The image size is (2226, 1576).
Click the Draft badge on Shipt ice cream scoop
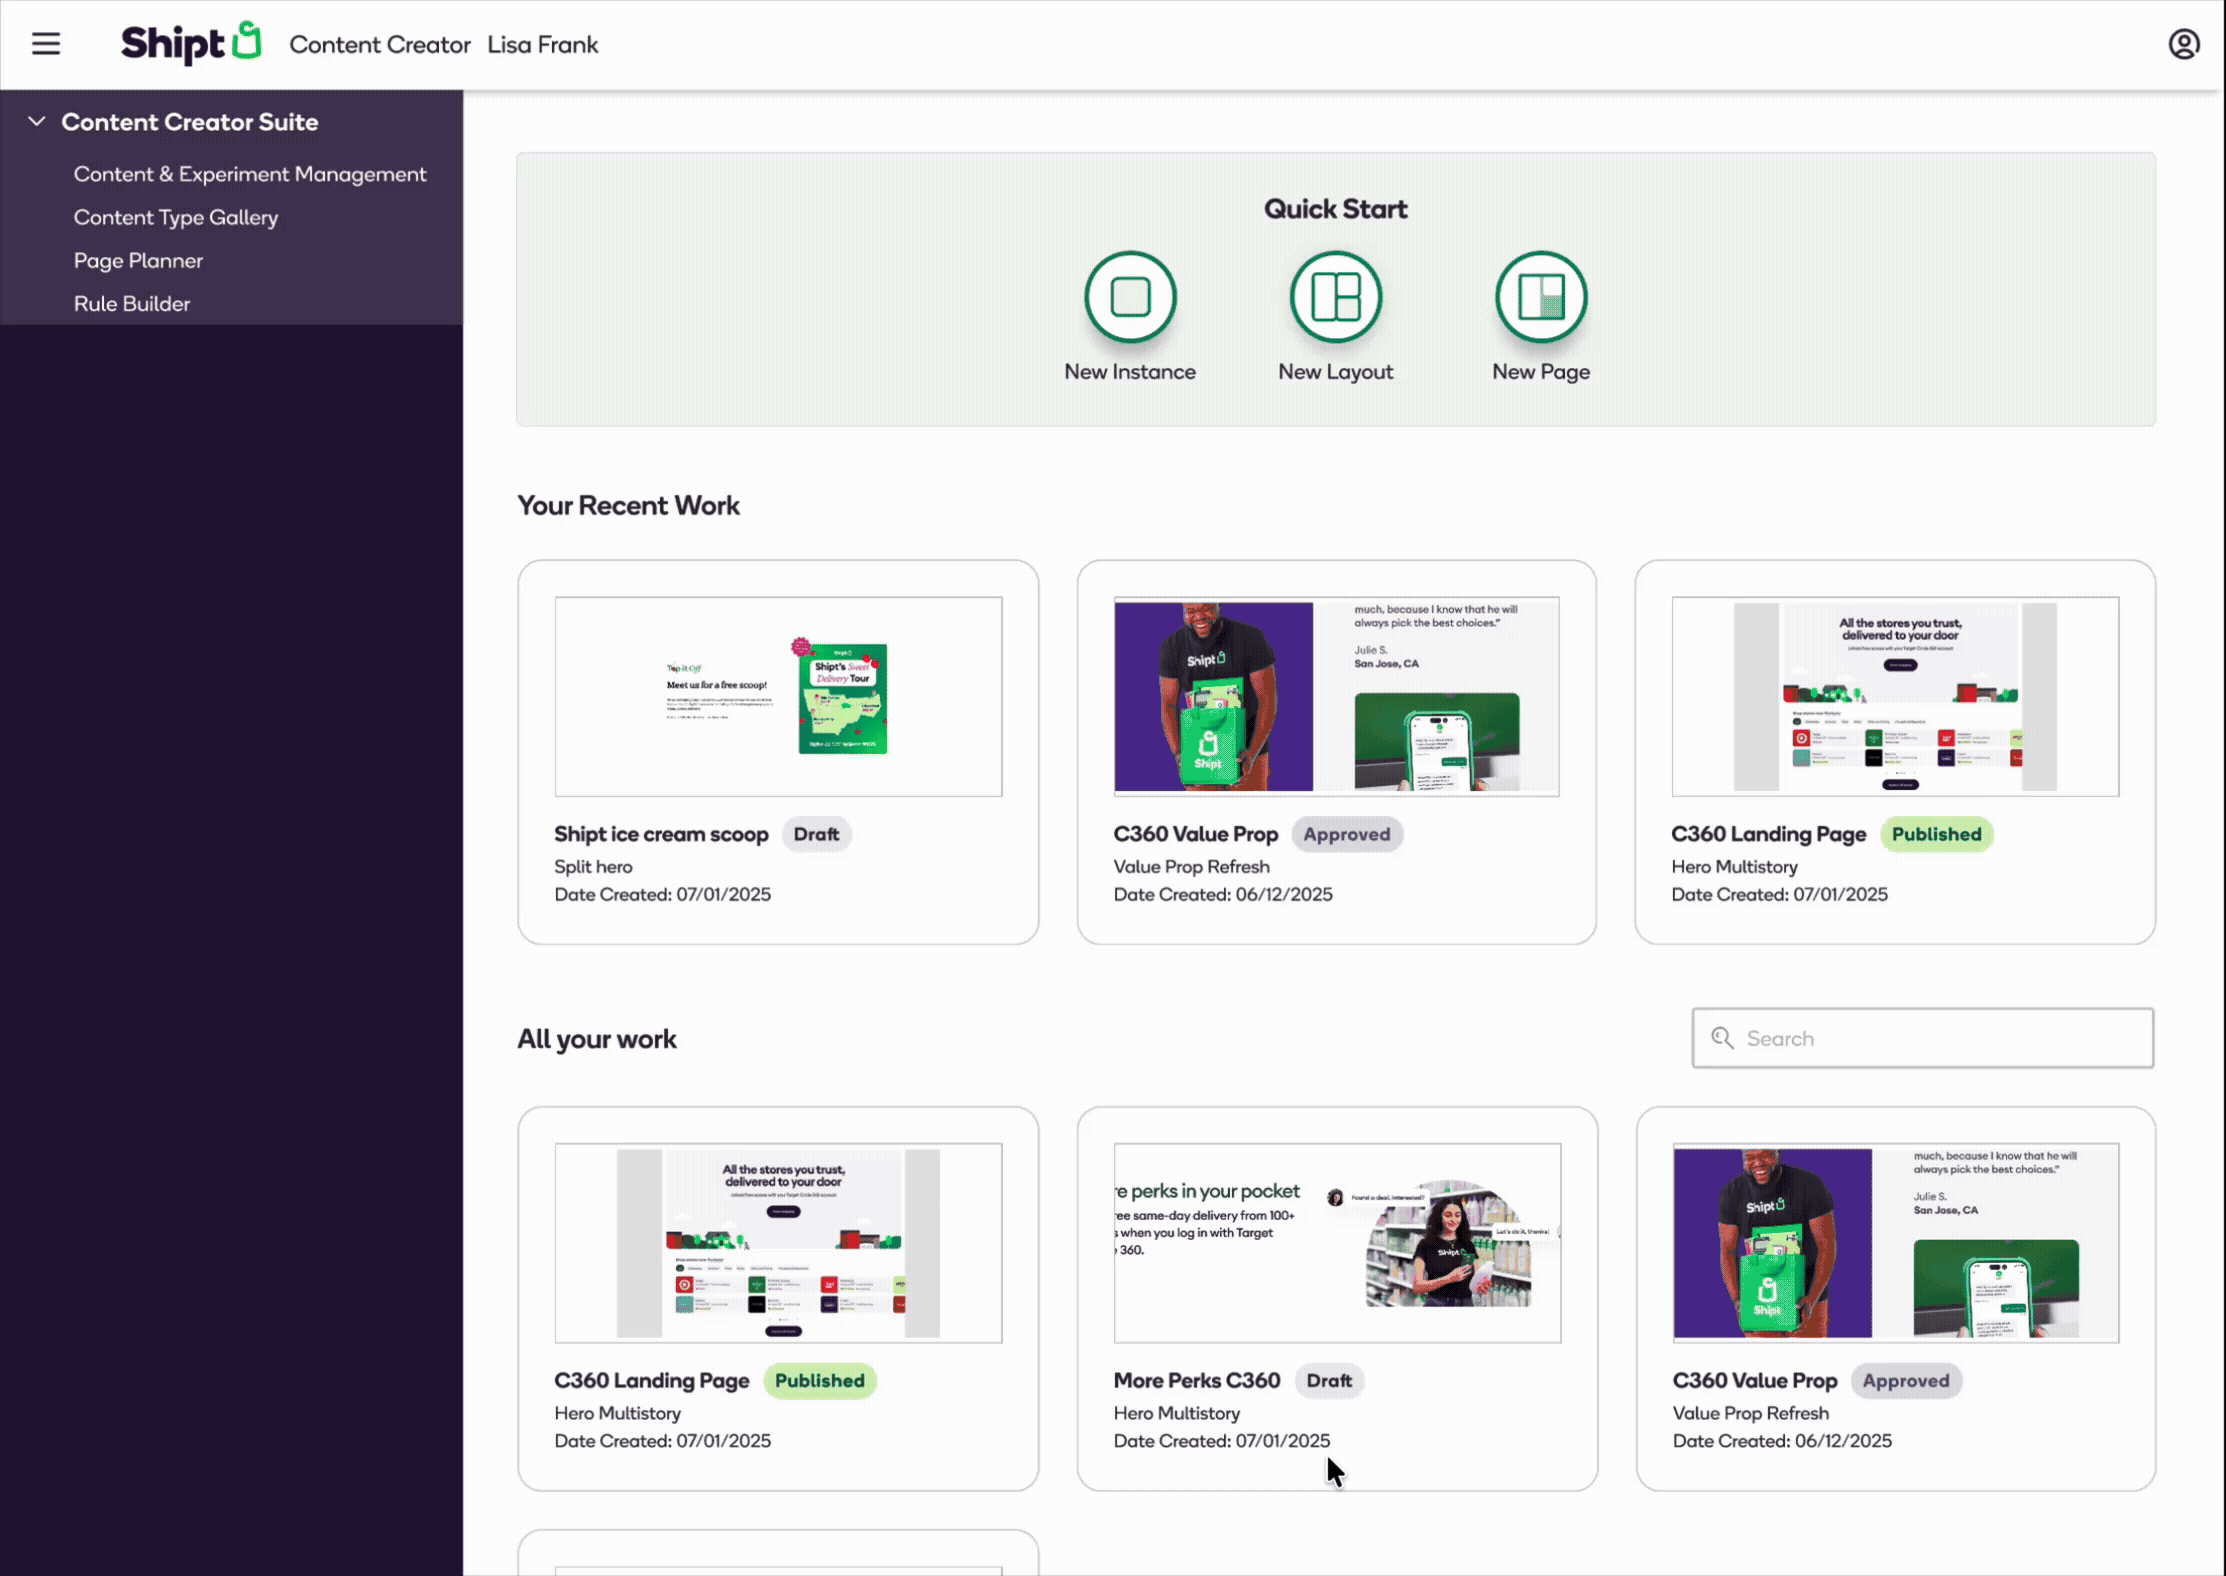[x=816, y=834]
